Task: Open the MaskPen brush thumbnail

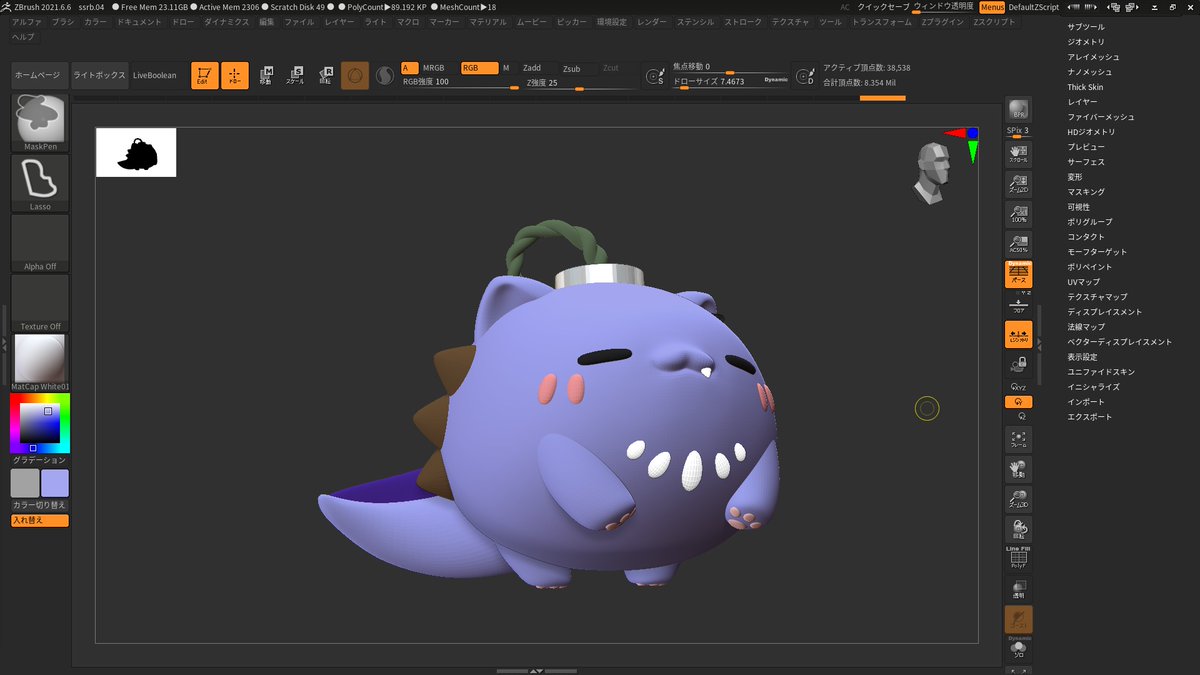Action: 40,123
